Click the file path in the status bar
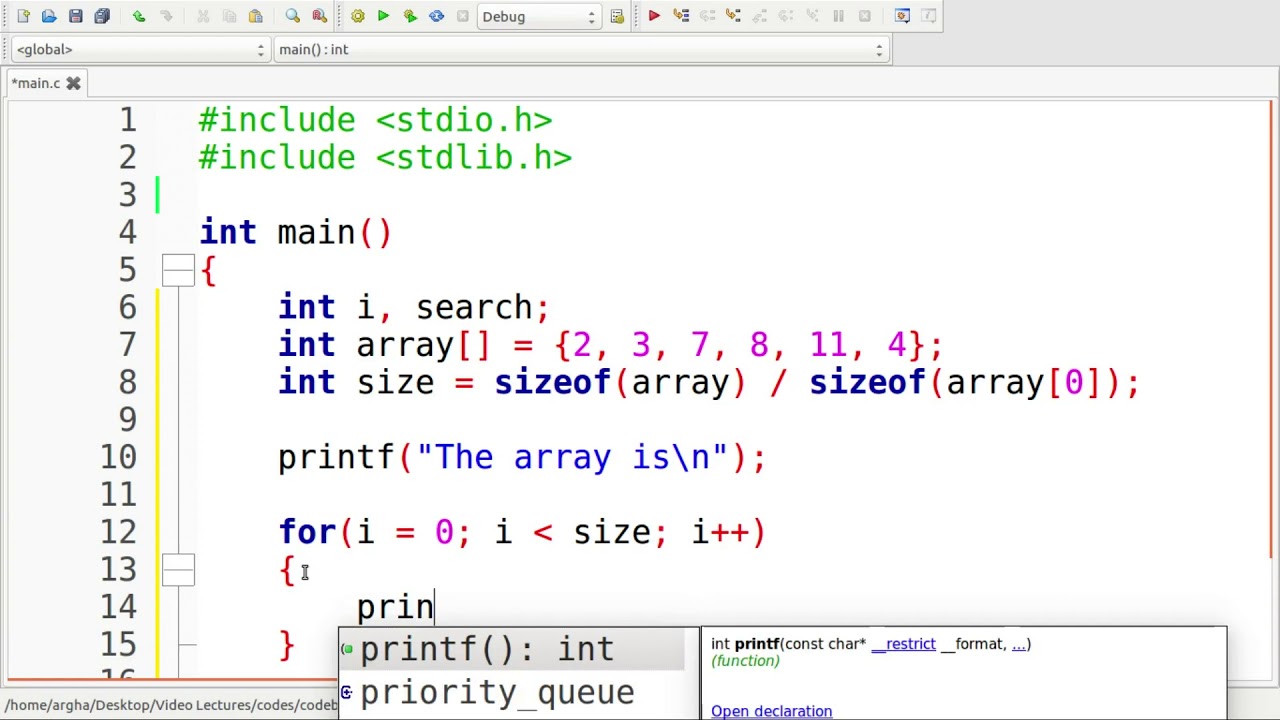This screenshot has height=720, width=1280. (171, 705)
